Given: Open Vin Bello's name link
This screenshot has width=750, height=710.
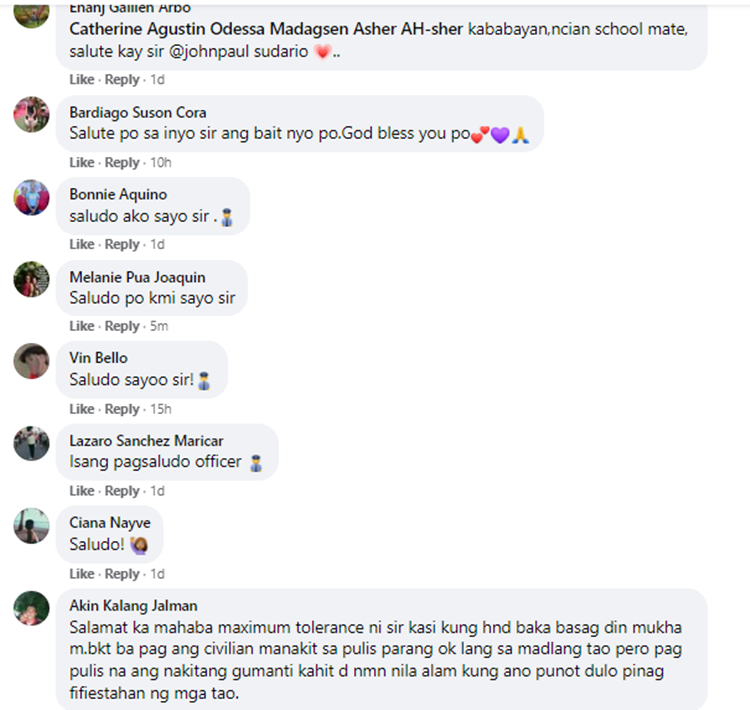Looking at the screenshot, I should 99,358.
